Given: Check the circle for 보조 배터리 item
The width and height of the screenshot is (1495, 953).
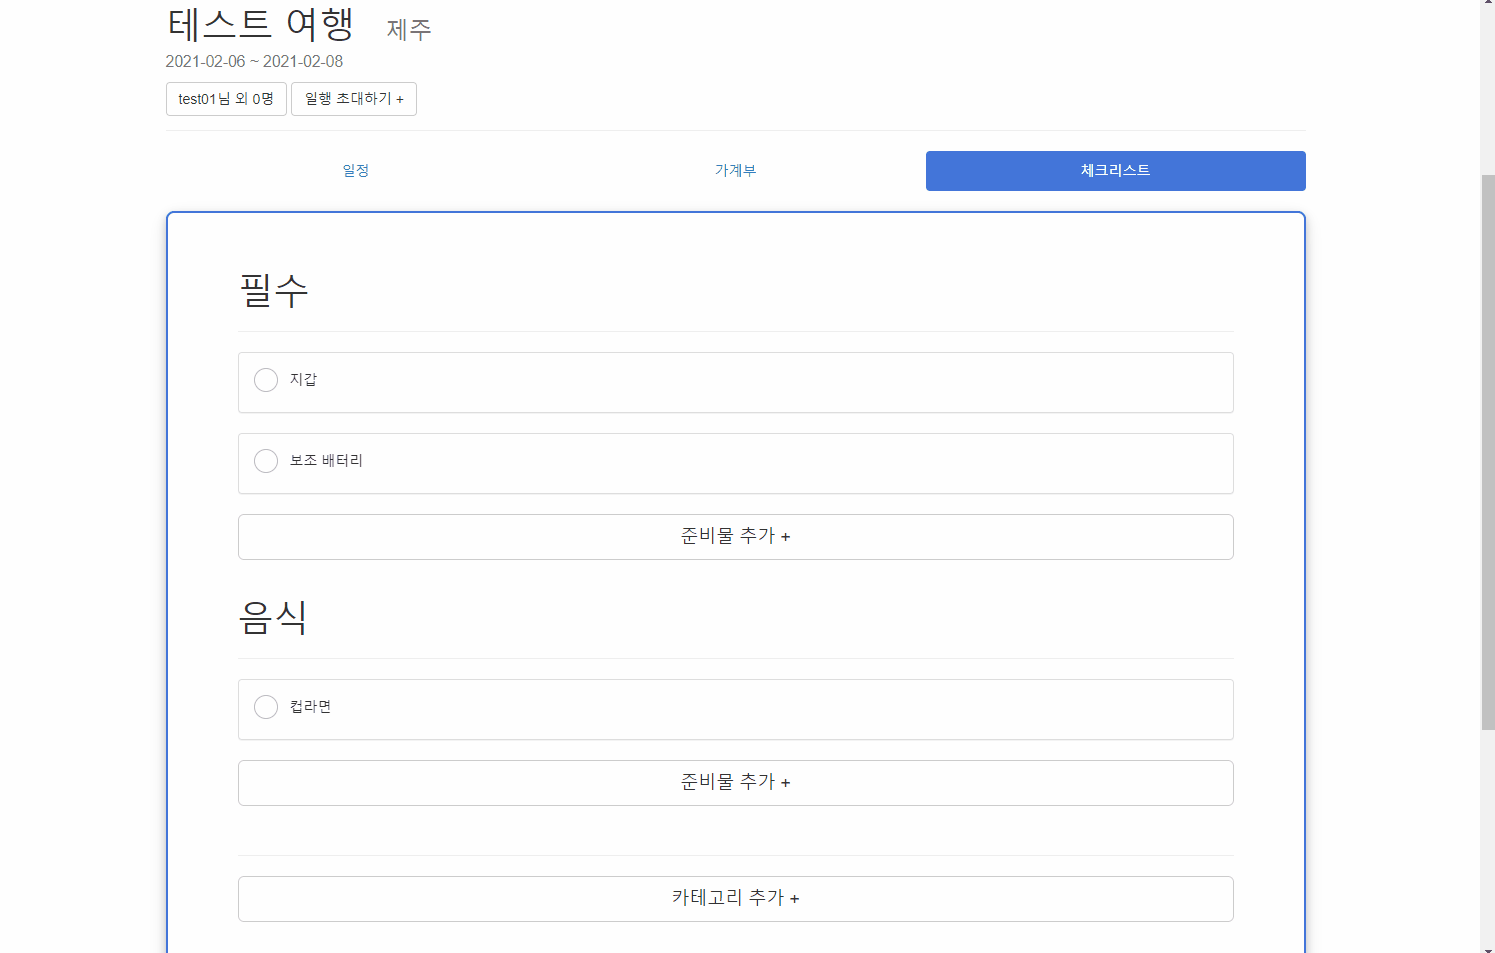Looking at the screenshot, I should point(266,461).
